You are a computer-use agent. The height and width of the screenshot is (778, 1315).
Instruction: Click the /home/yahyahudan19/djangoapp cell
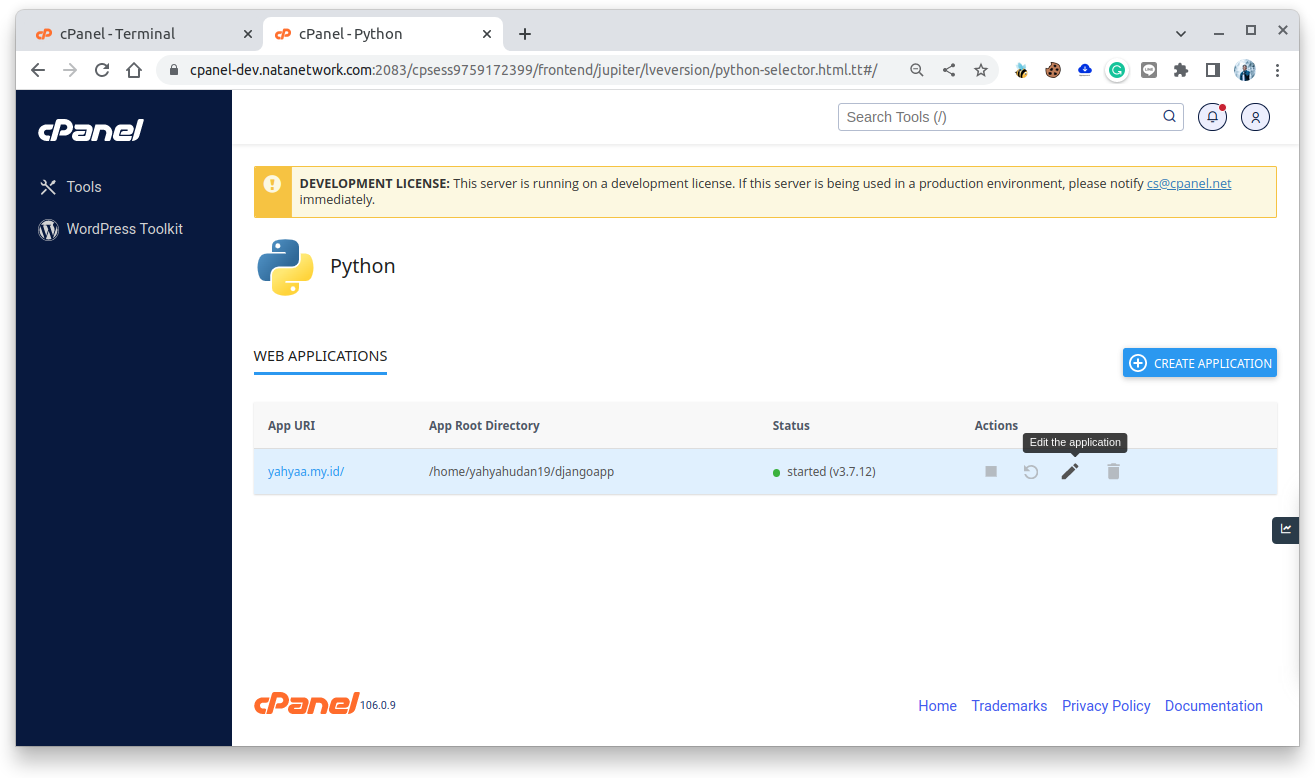(521, 471)
